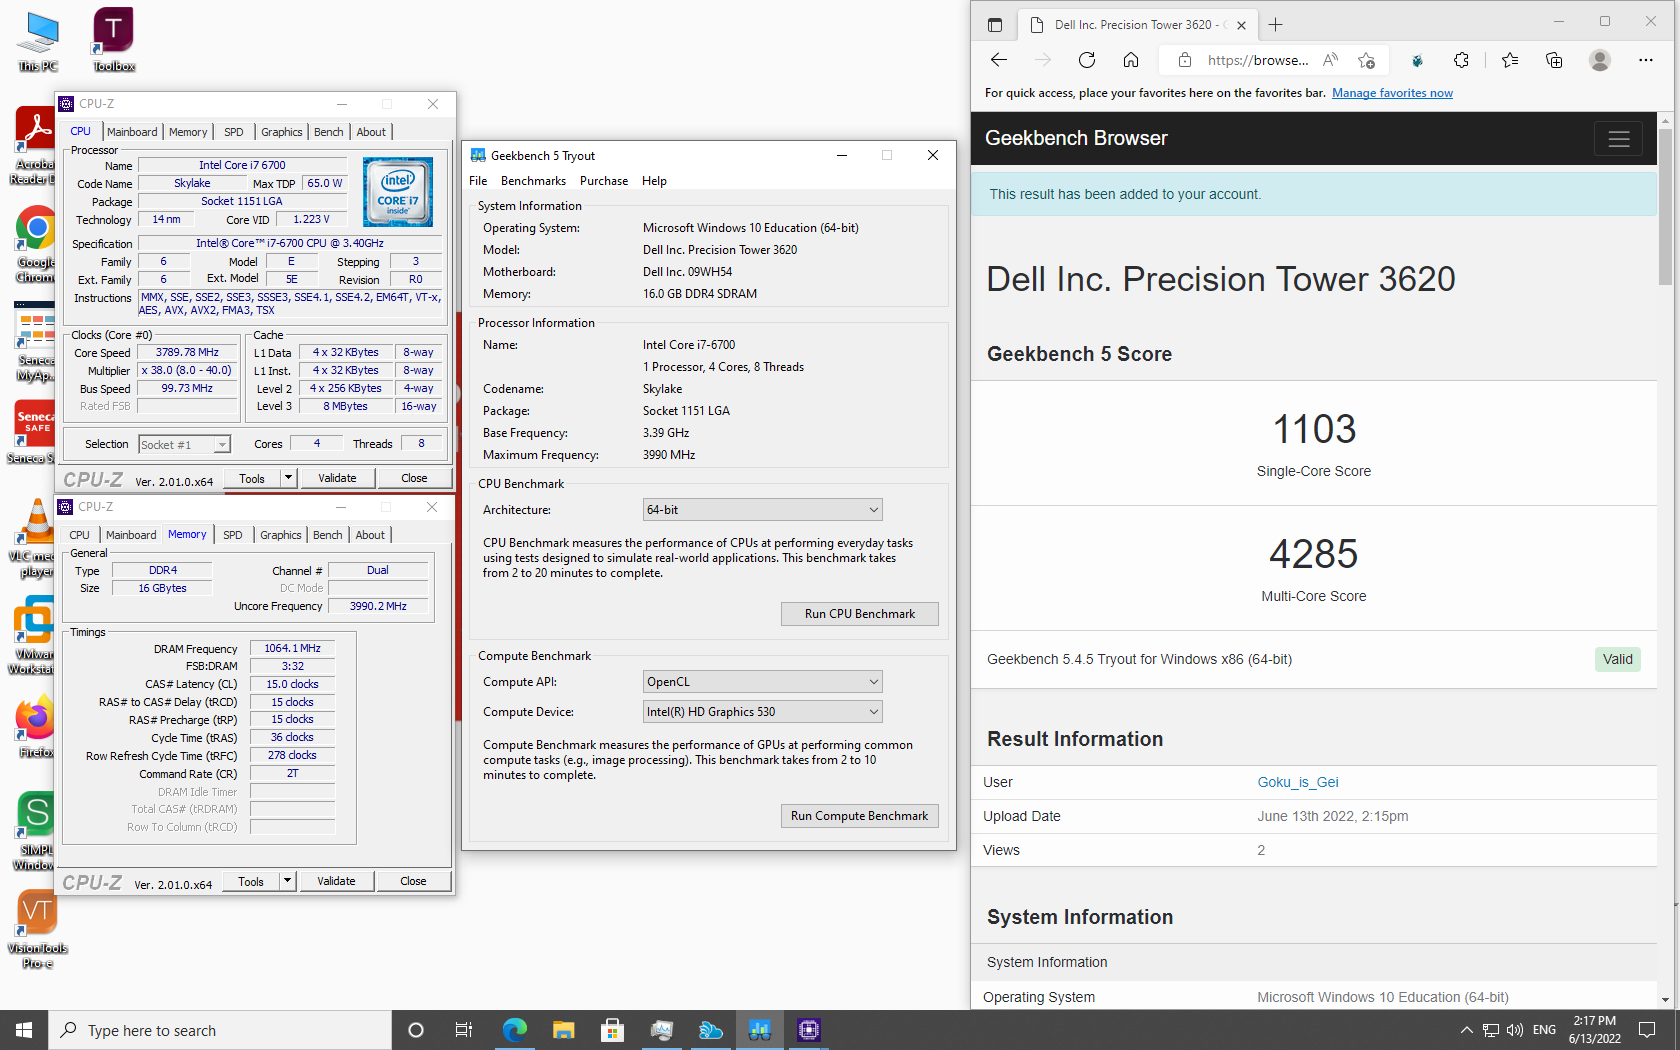Switch to CPU-Z taskbar button

click(808, 1030)
